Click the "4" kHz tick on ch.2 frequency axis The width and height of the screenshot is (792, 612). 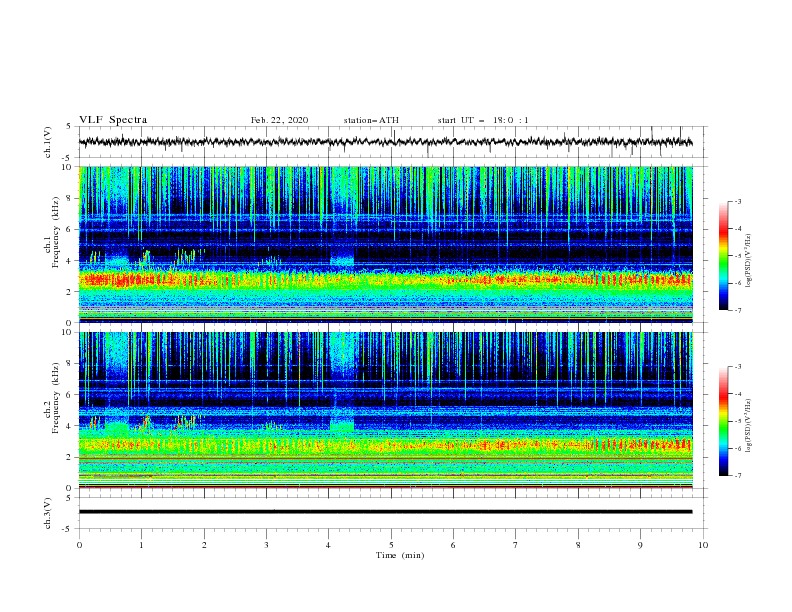pyautogui.click(x=69, y=426)
